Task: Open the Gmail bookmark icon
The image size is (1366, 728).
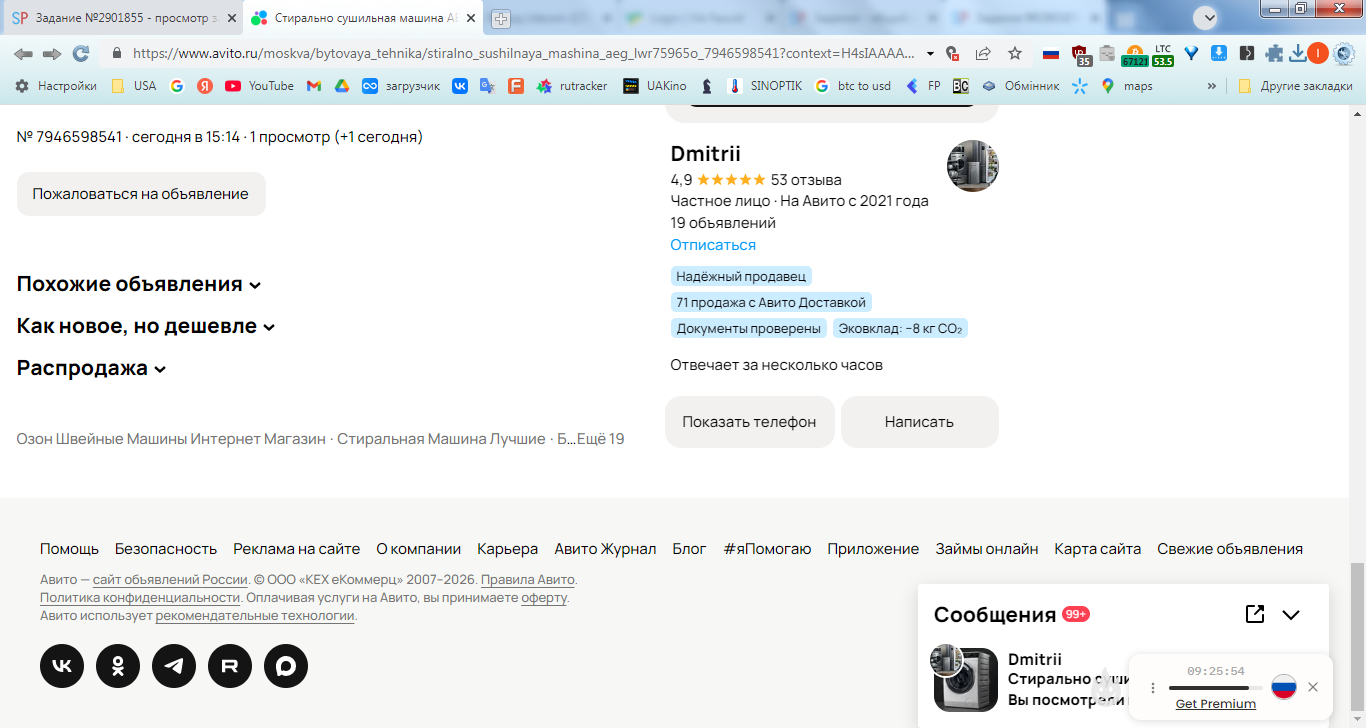Action: [313, 86]
